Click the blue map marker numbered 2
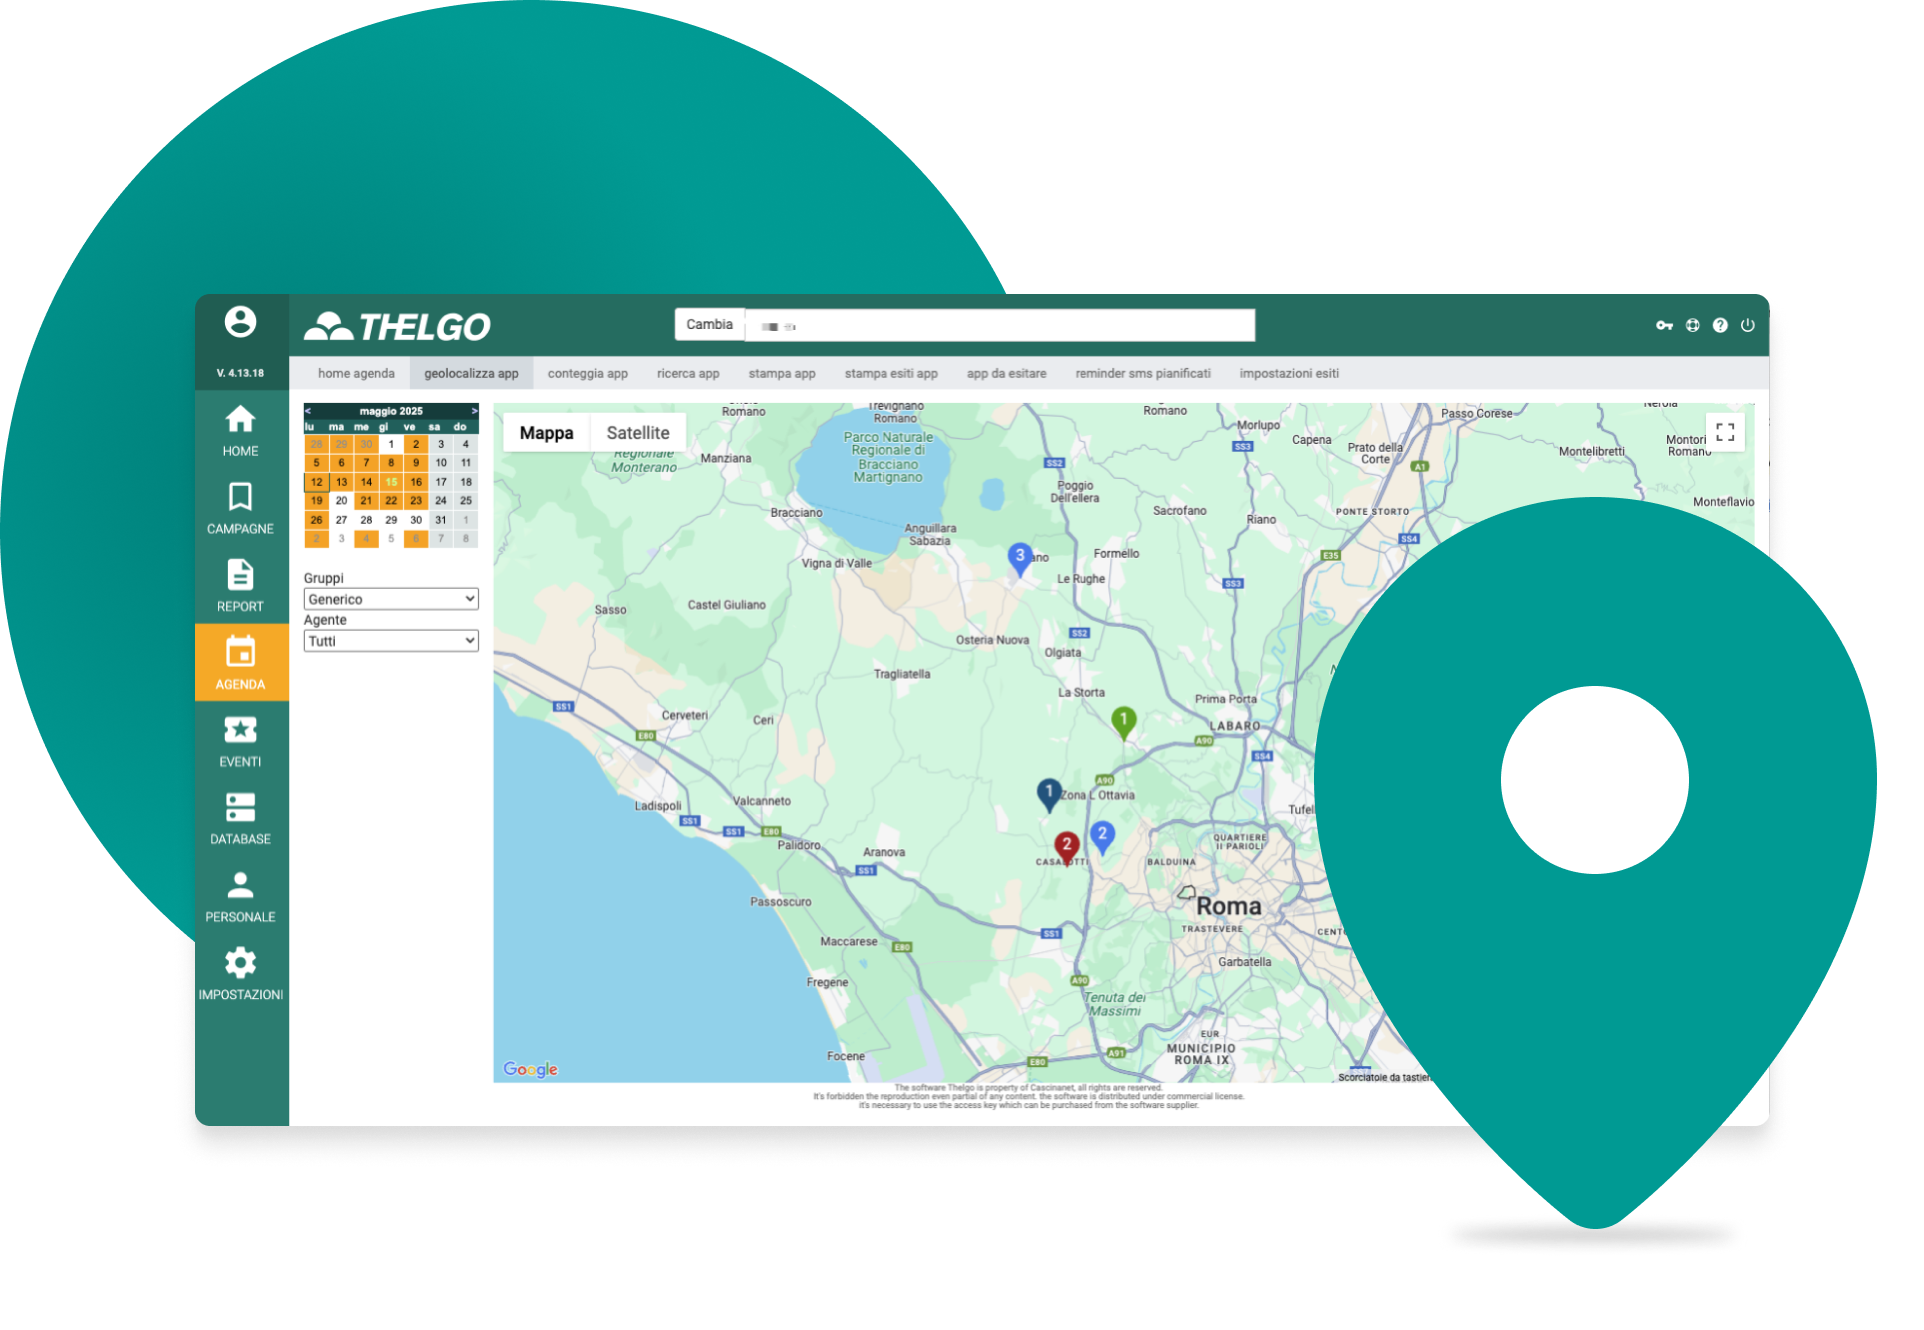This screenshot has width=1924, height=1330. pyautogui.click(x=1102, y=837)
